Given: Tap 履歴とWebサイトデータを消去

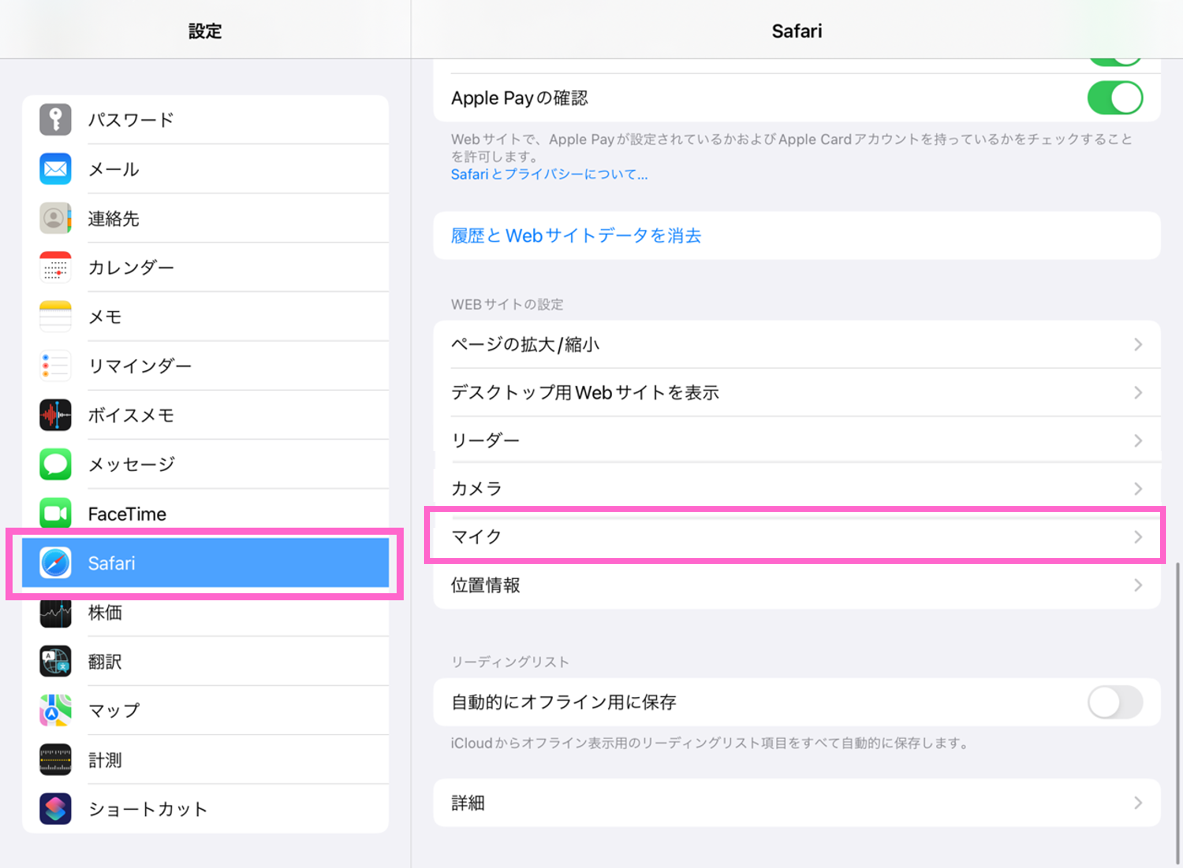Looking at the screenshot, I should [x=576, y=236].
